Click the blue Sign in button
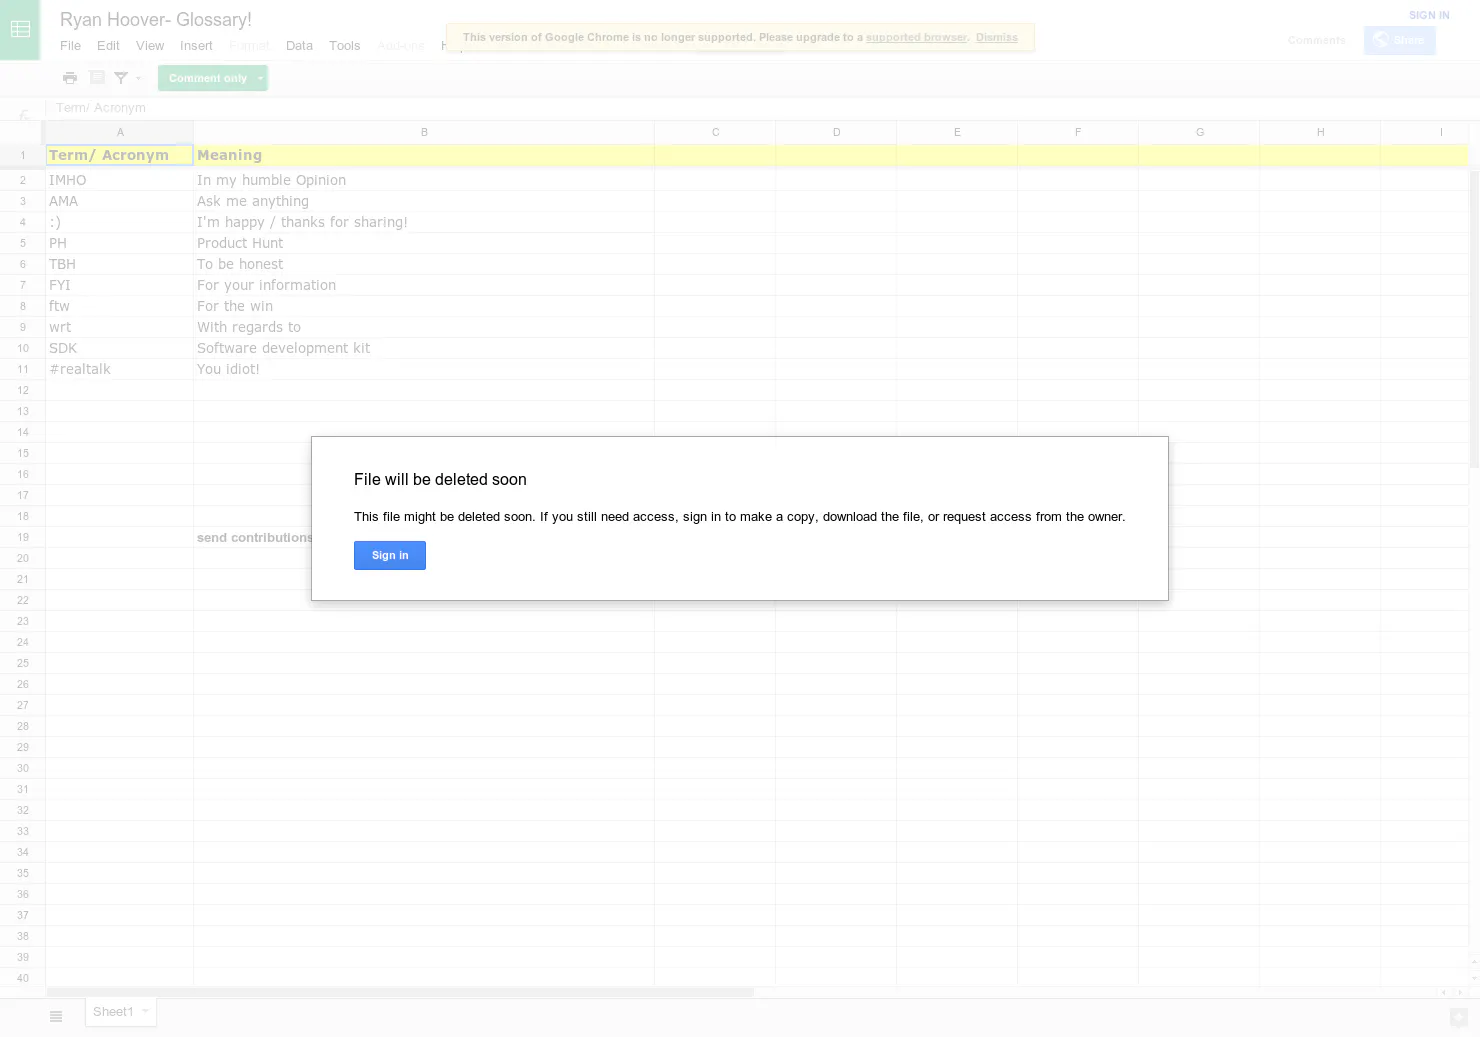Image resolution: width=1480 pixels, height=1037 pixels. [390, 556]
